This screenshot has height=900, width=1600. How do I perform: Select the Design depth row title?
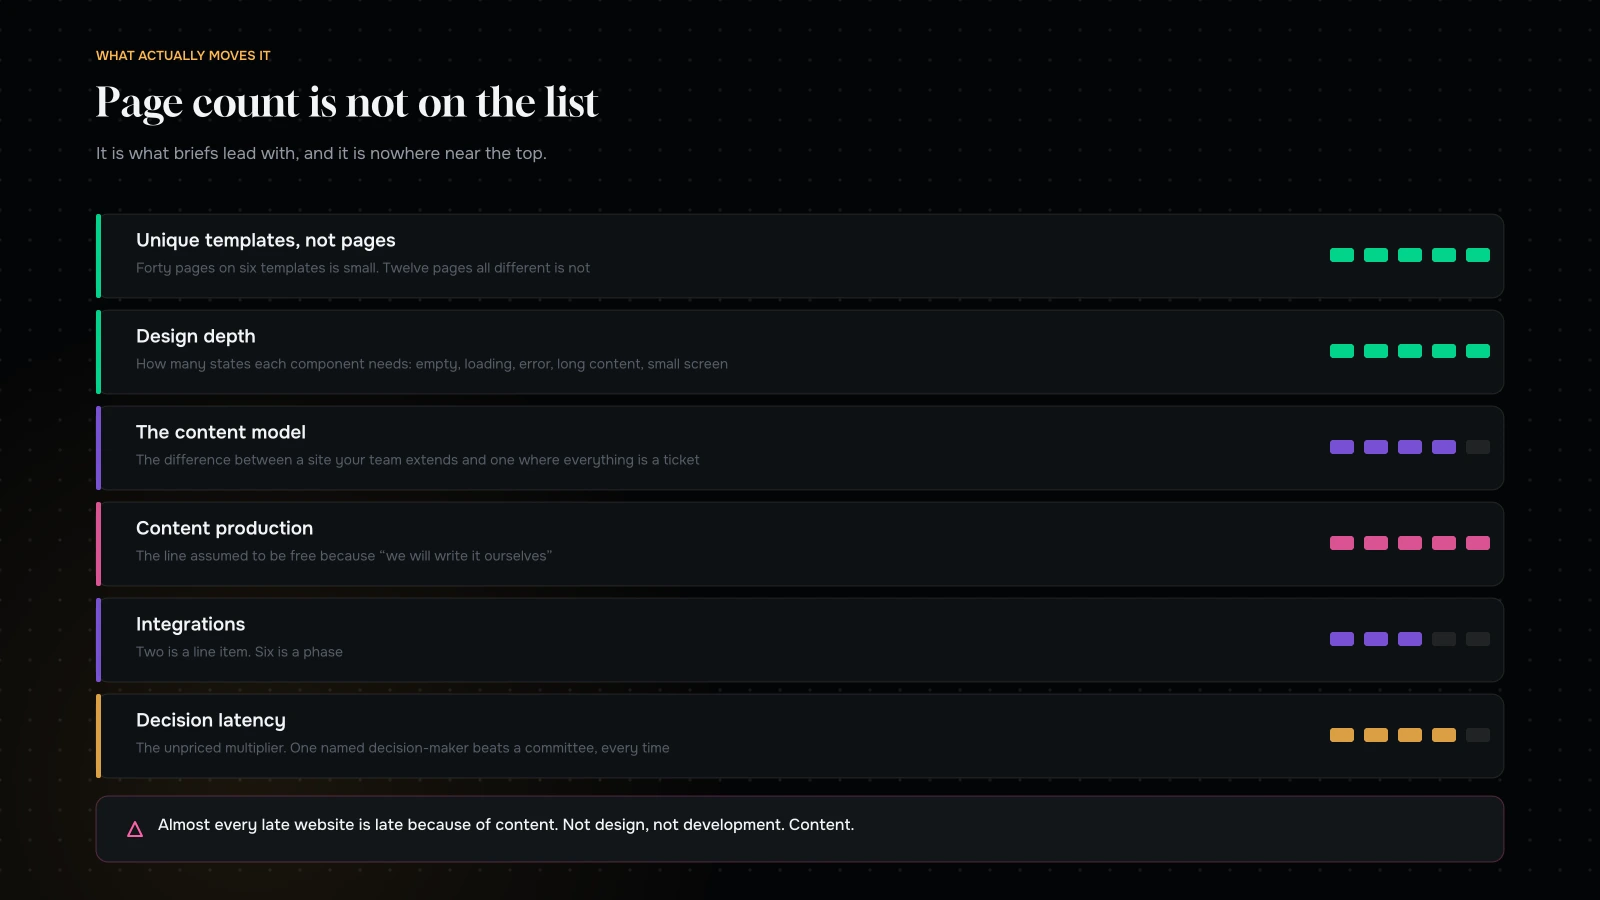pos(196,336)
